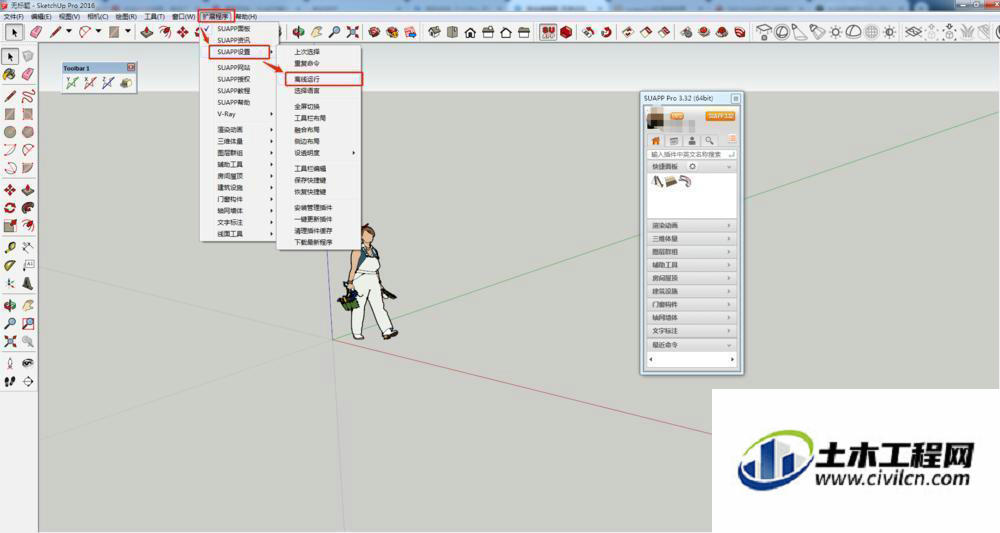The height and width of the screenshot is (533, 1000).
Task: Switch to Iso view icon
Action: pos(434,32)
